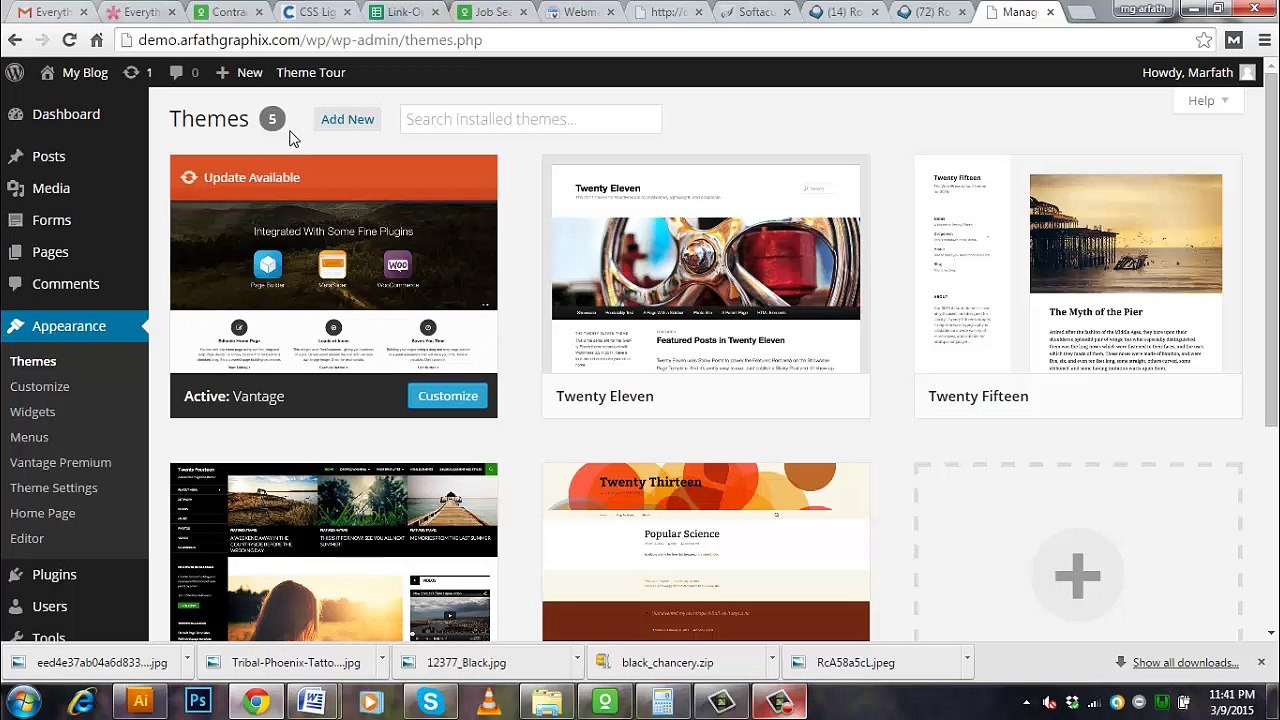Open the Chrome hamburger menu
Viewport: 1280px width, 720px height.
click(x=1263, y=40)
